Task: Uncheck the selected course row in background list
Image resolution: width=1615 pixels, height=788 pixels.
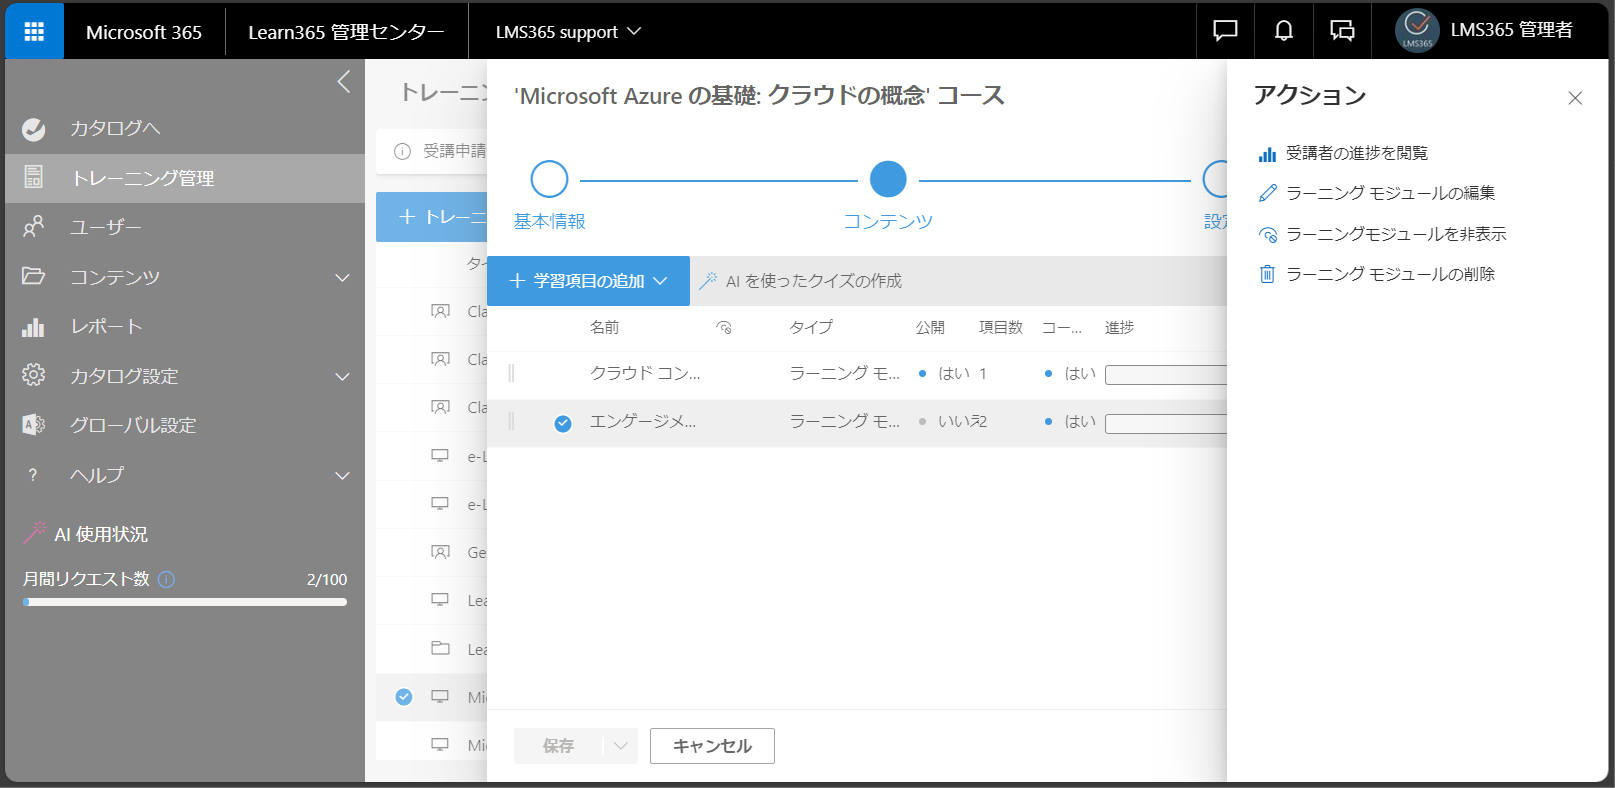Action: coord(404,697)
